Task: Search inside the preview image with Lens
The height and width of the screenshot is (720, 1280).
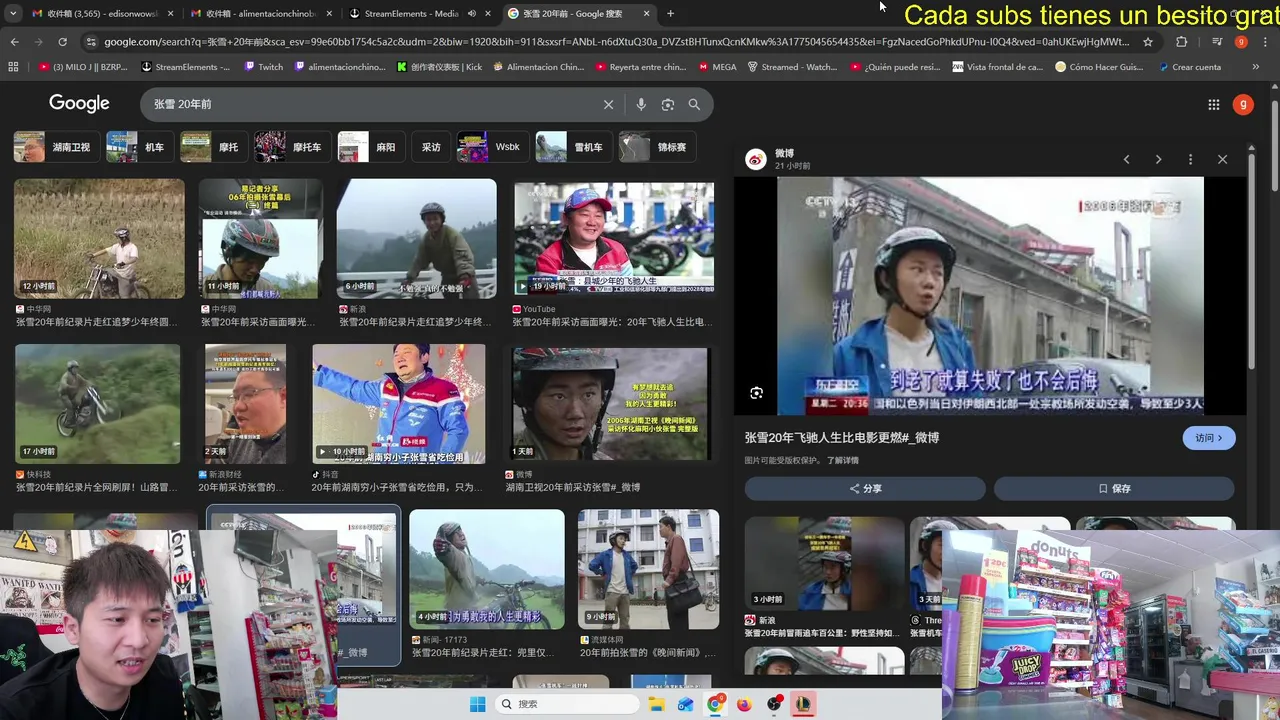Action: coord(756,393)
